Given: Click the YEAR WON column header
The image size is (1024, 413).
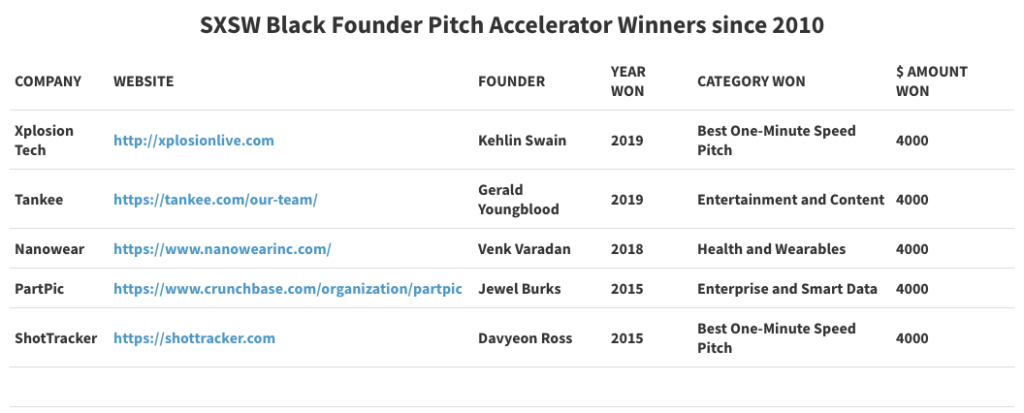Looking at the screenshot, I should click(x=628, y=81).
